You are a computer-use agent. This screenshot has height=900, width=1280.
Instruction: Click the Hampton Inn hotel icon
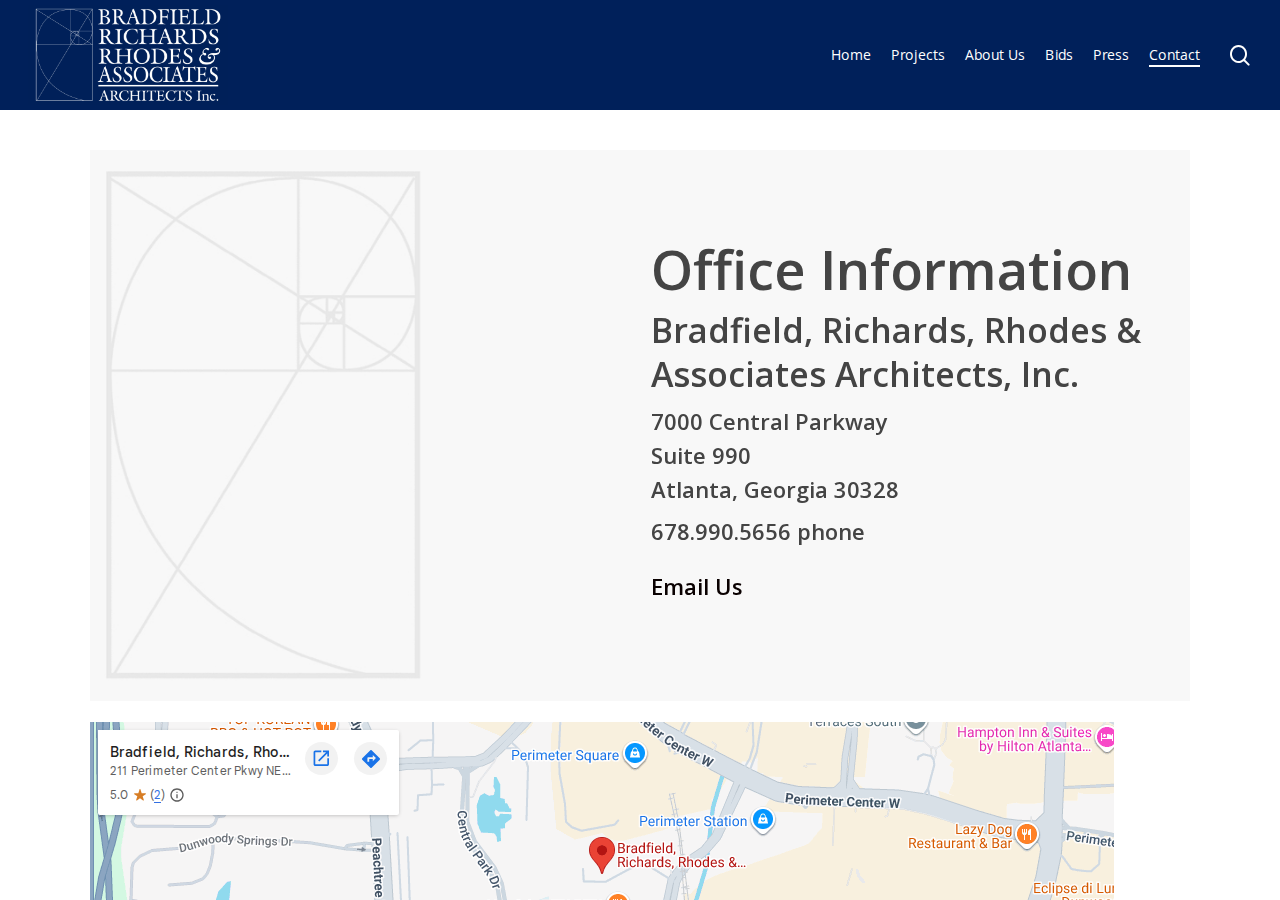pos(1105,737)
